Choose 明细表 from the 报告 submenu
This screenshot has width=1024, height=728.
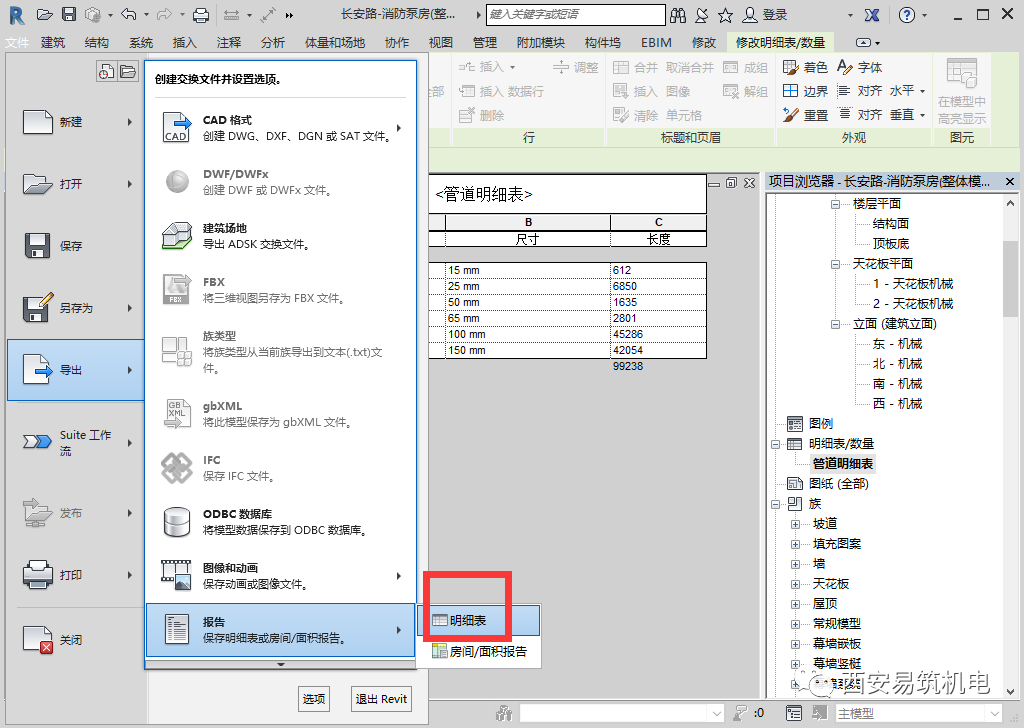pyautogui.click(x=472, y=620)
